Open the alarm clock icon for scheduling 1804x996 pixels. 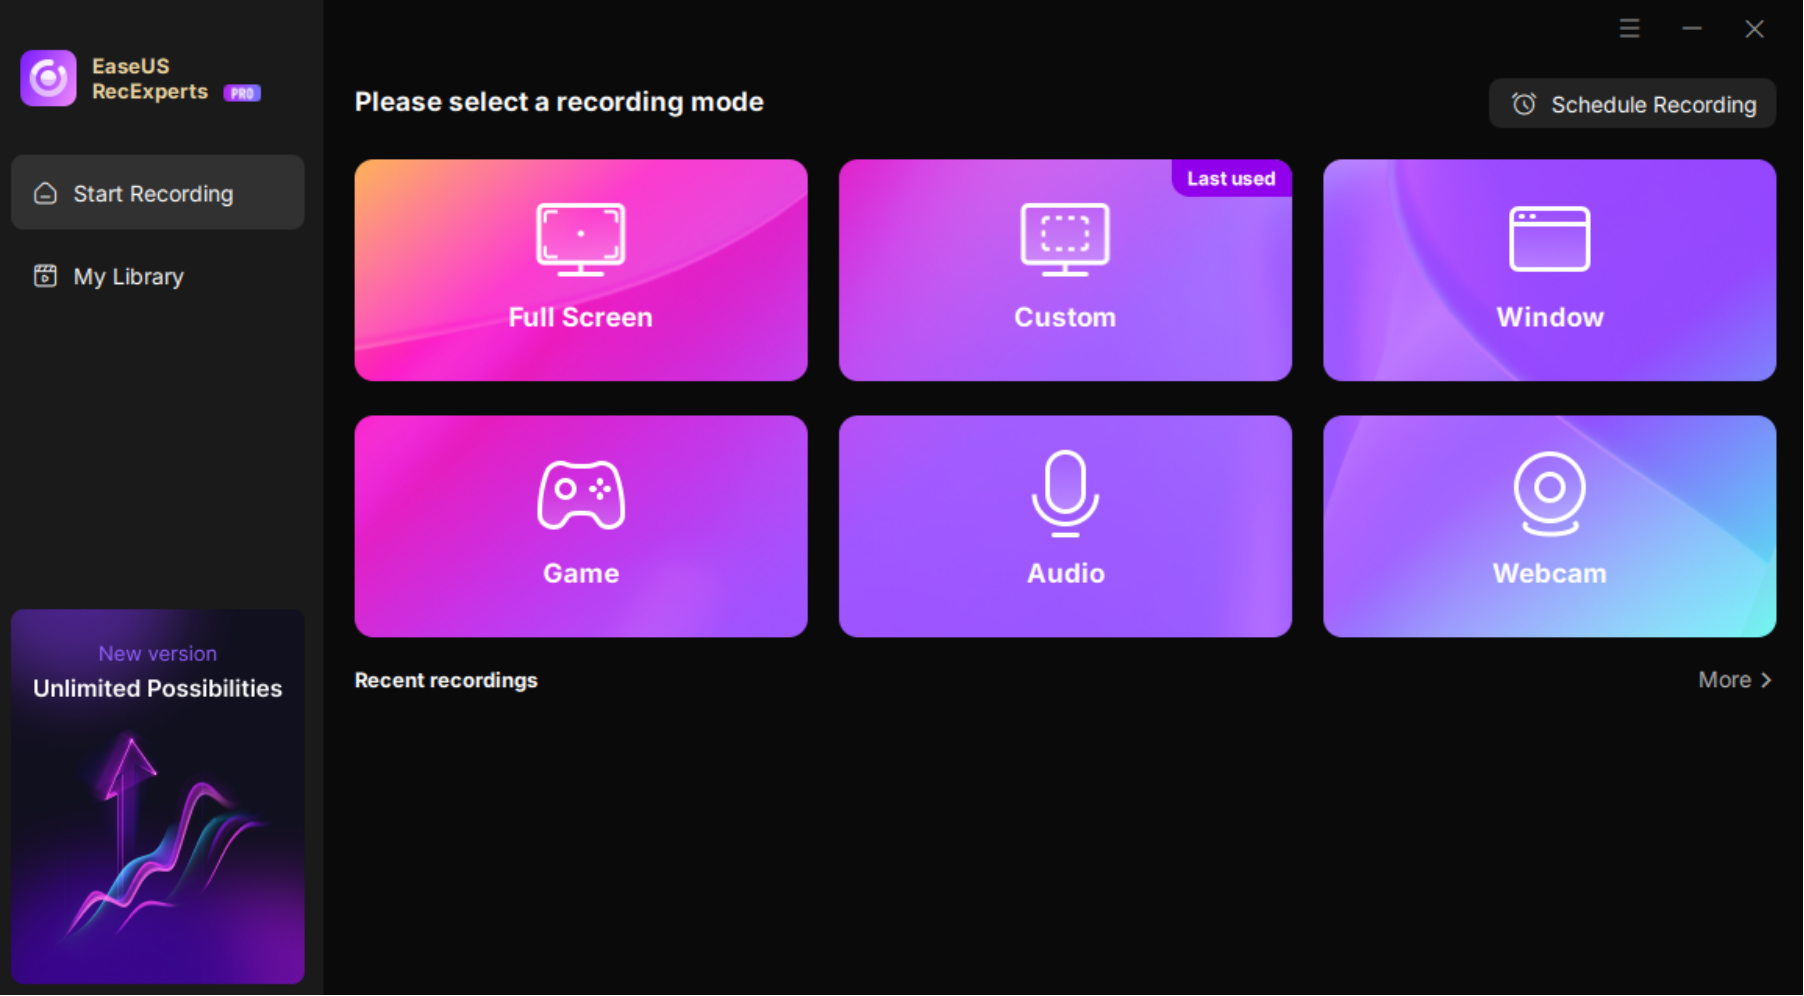pos(1523,103)
